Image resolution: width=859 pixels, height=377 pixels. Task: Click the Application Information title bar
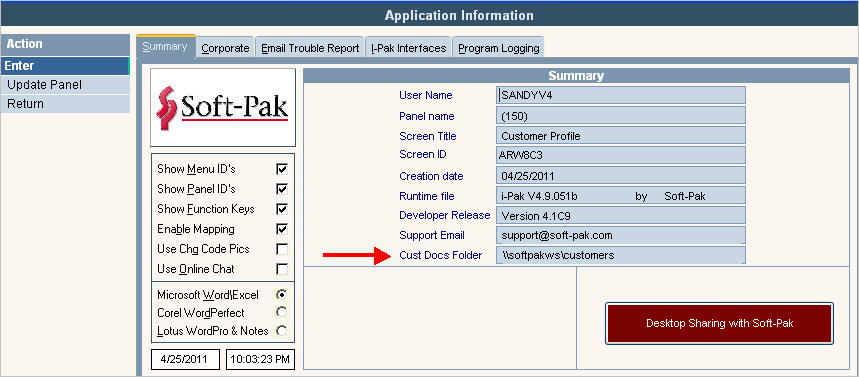pyautogui.click(x=430, y=15)
